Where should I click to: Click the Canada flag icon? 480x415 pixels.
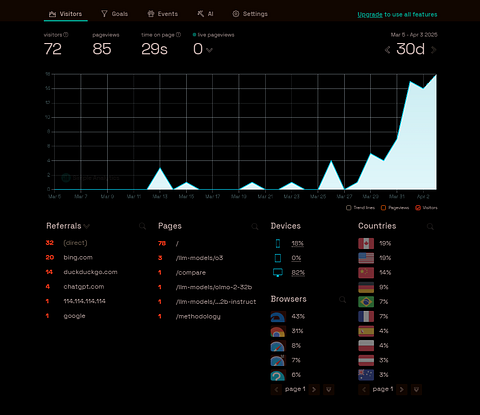click(x=366, y=243)
